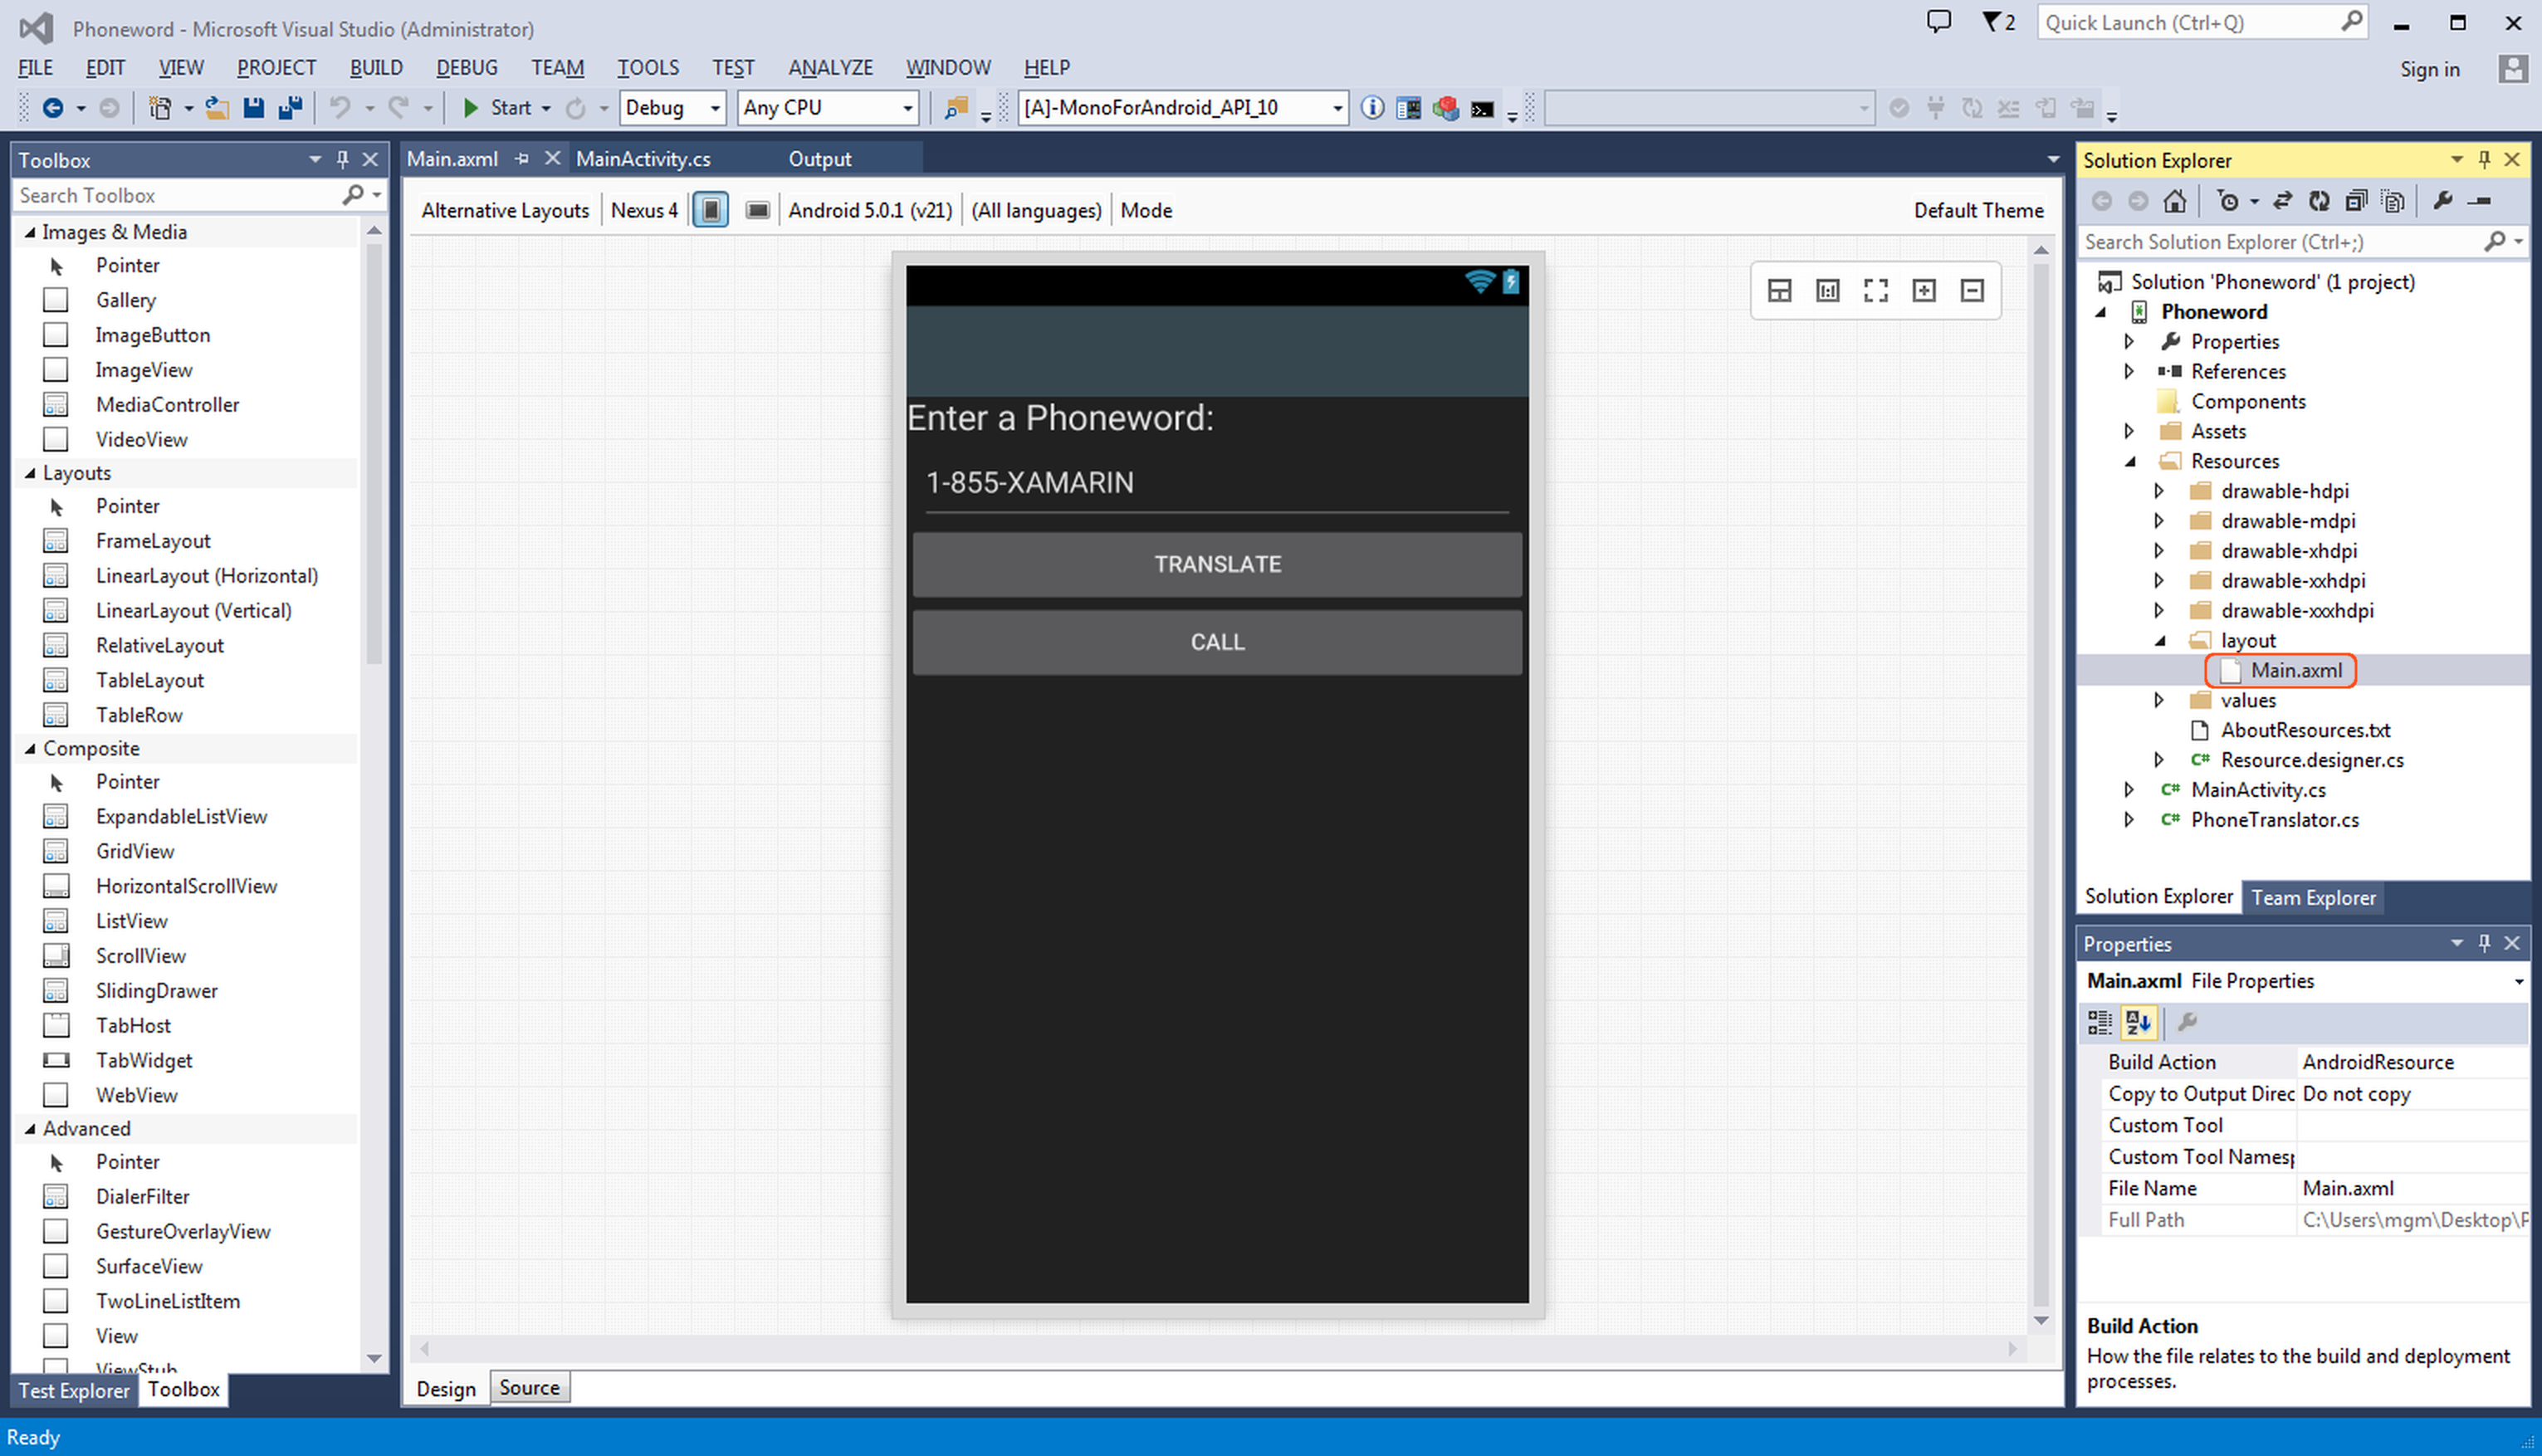Click the Start debugging button
The width and height of the screenshot is (2542, 1456).
(497, 108)
